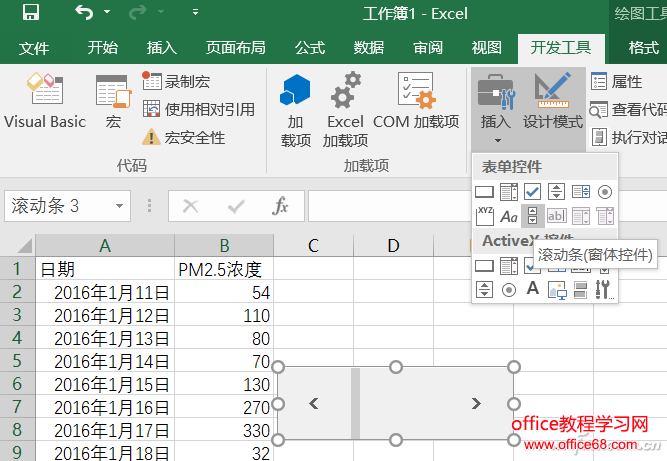The height and width of the screenshot is (461, 667).
Task: Pick the ActiveX Label (A) control
Action: (533, 288)
